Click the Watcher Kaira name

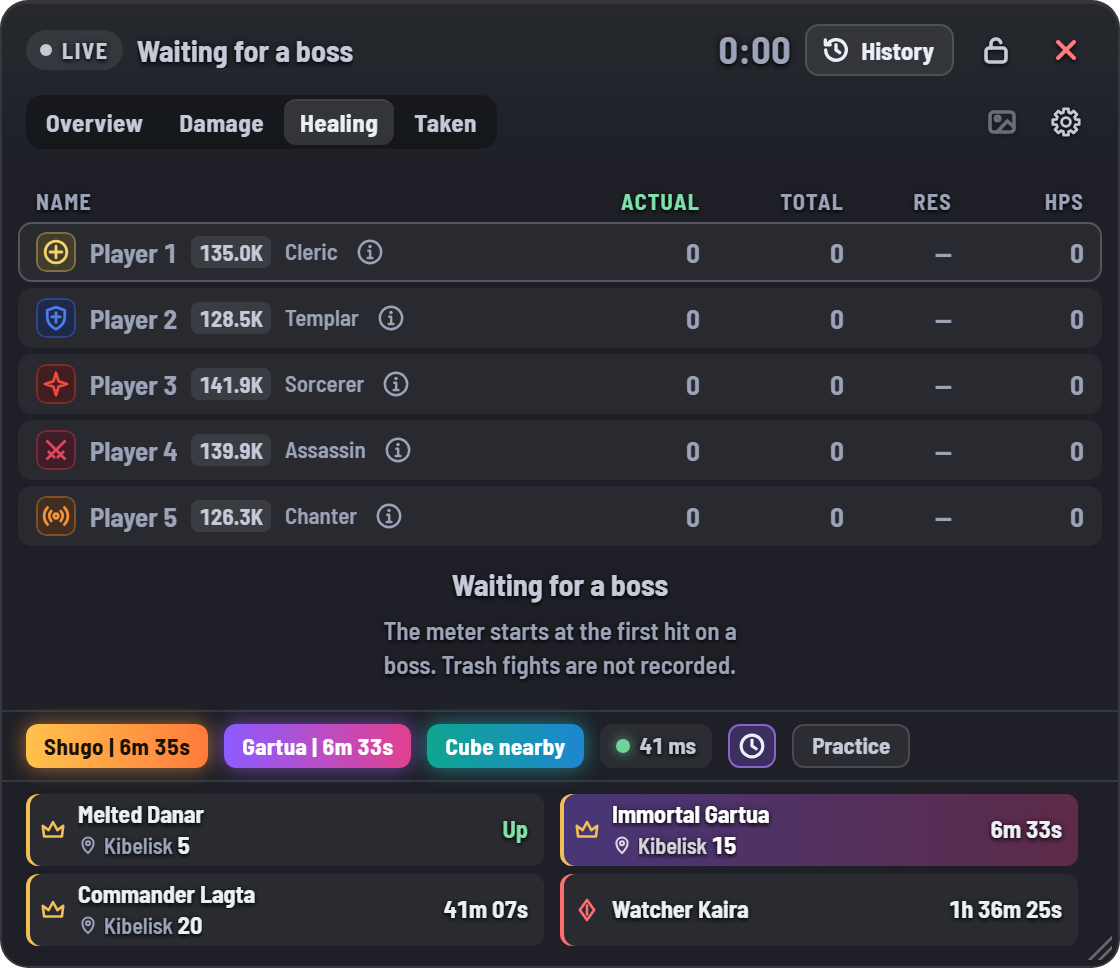pos(680,909)
